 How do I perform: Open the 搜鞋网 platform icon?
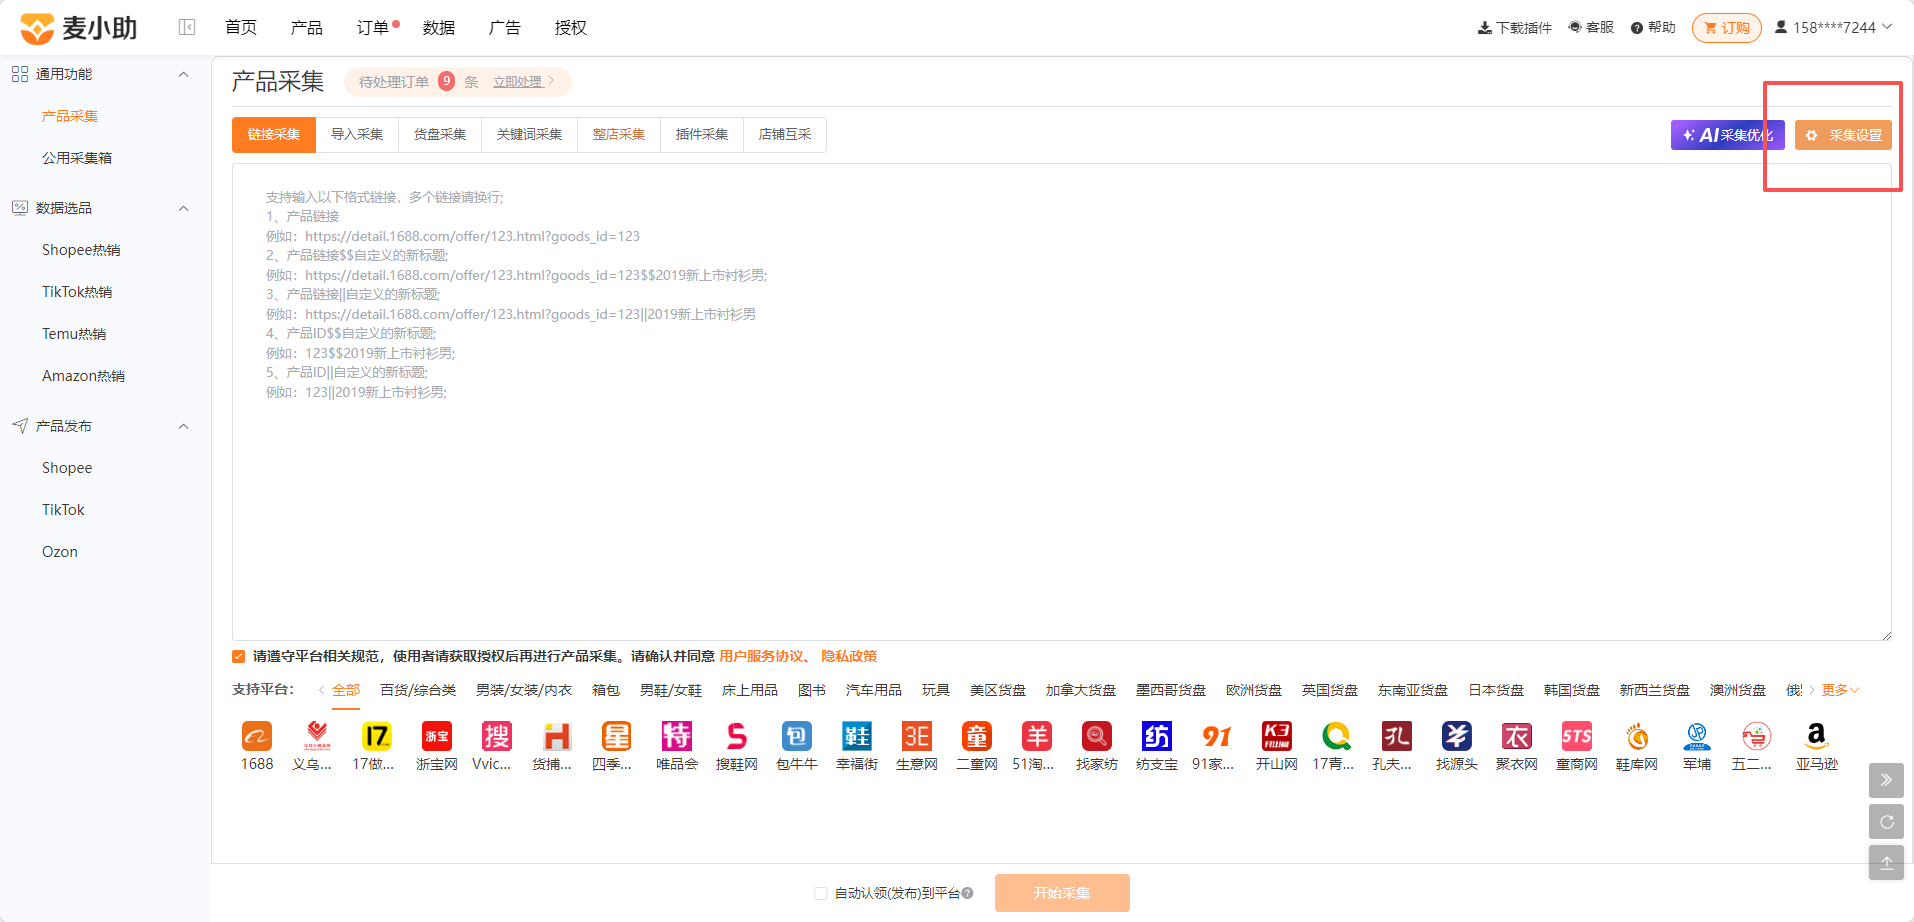pyautogui.click(x=737, y=737)
